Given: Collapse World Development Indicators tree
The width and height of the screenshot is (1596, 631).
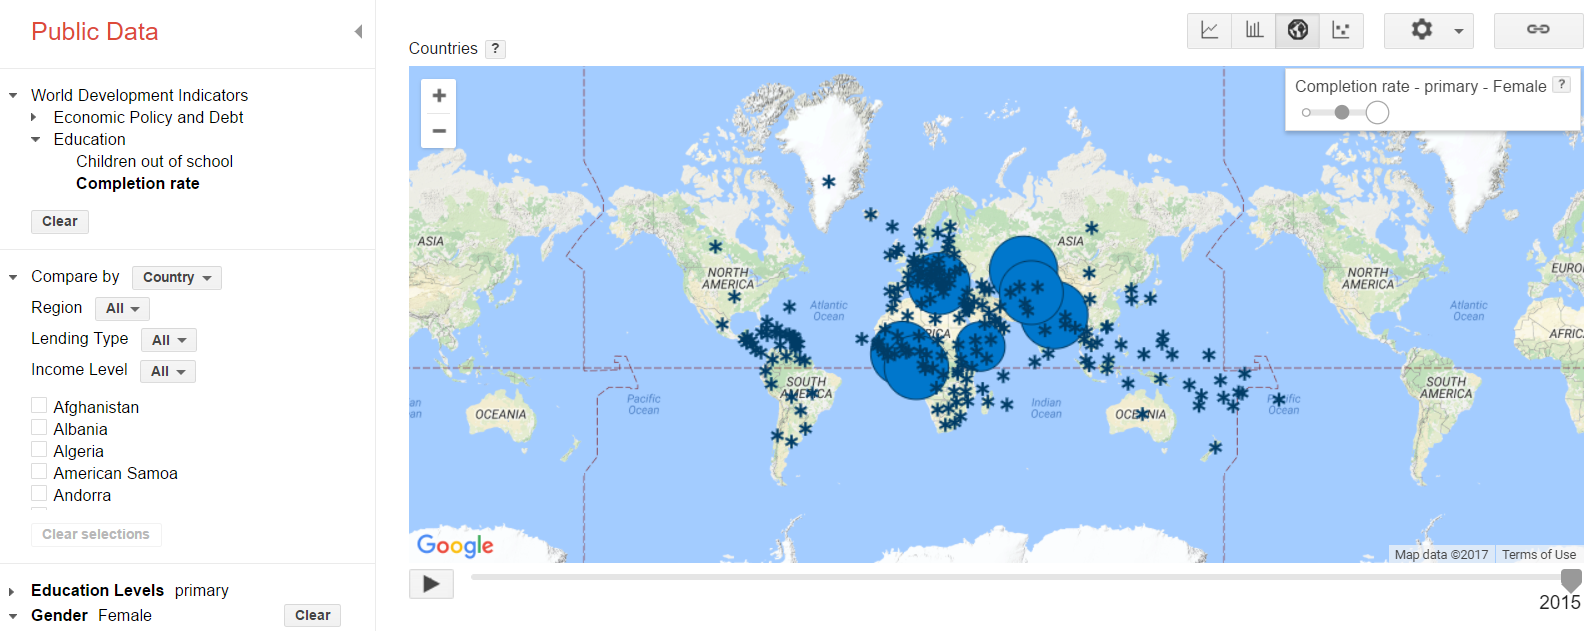Looking at the screenshot, I should tap(13, 96).
